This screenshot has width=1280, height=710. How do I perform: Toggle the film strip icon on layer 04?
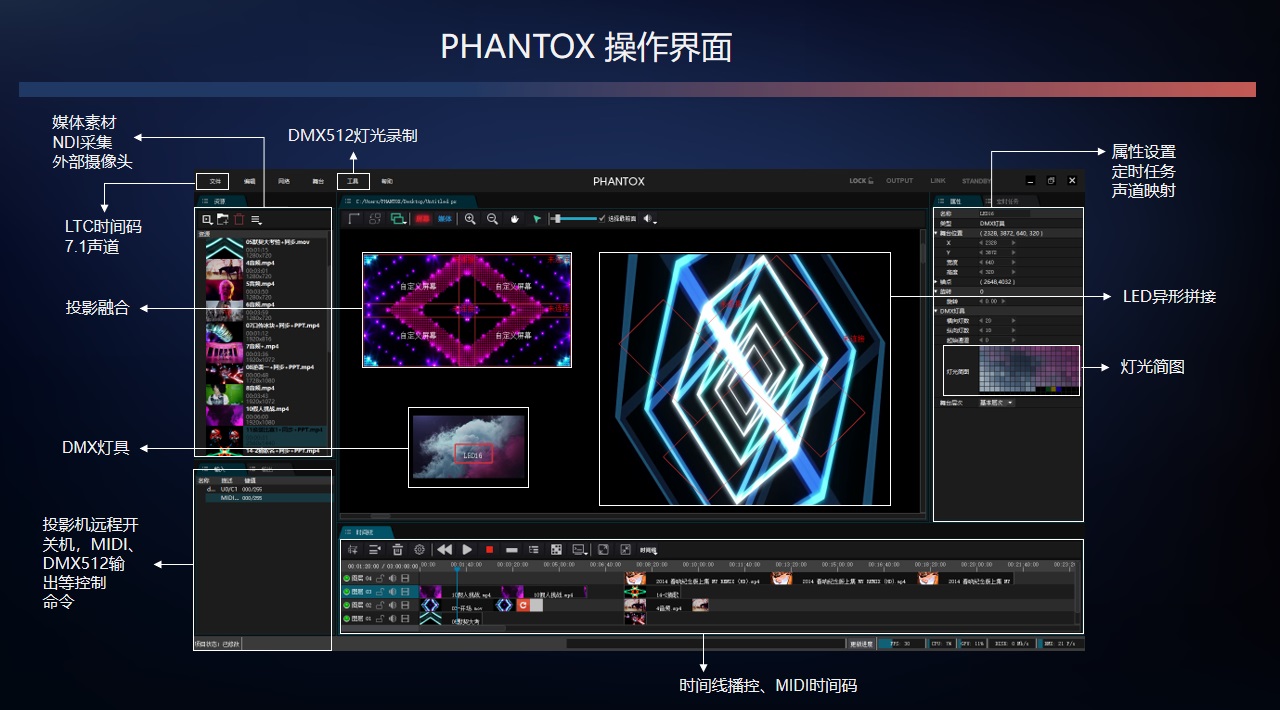[405, 578]
